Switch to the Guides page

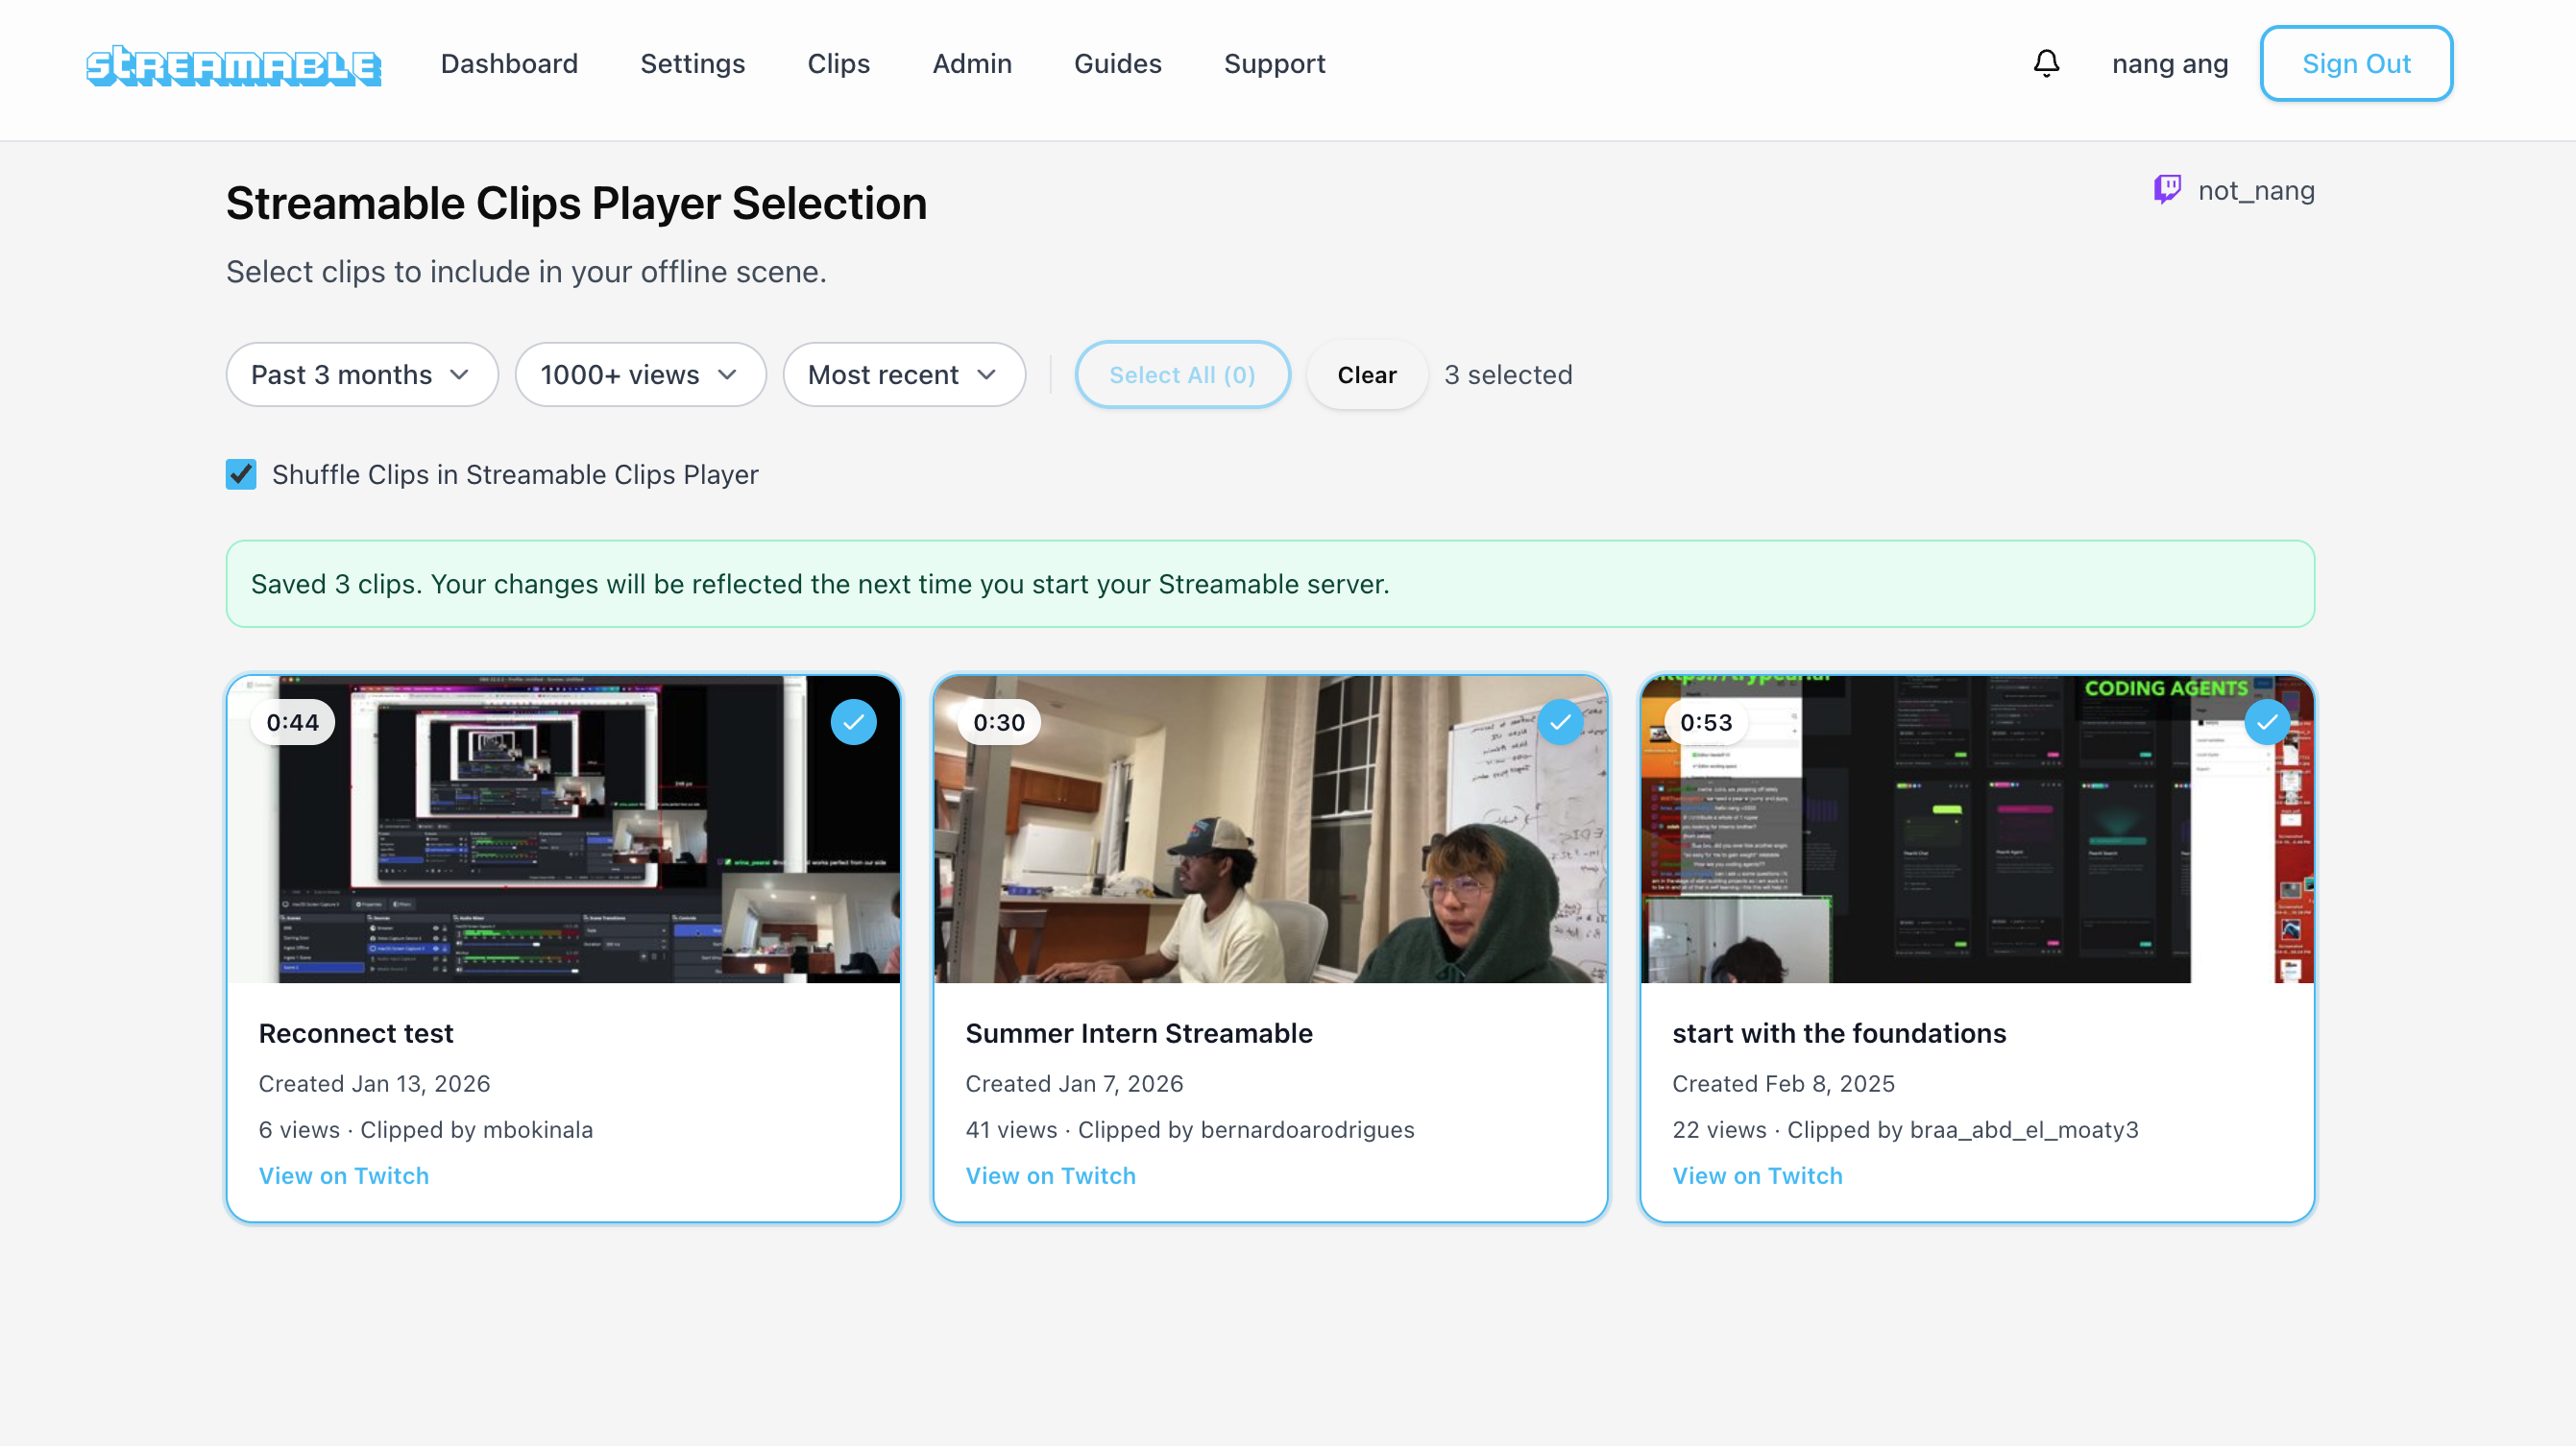coord(1117,63)
